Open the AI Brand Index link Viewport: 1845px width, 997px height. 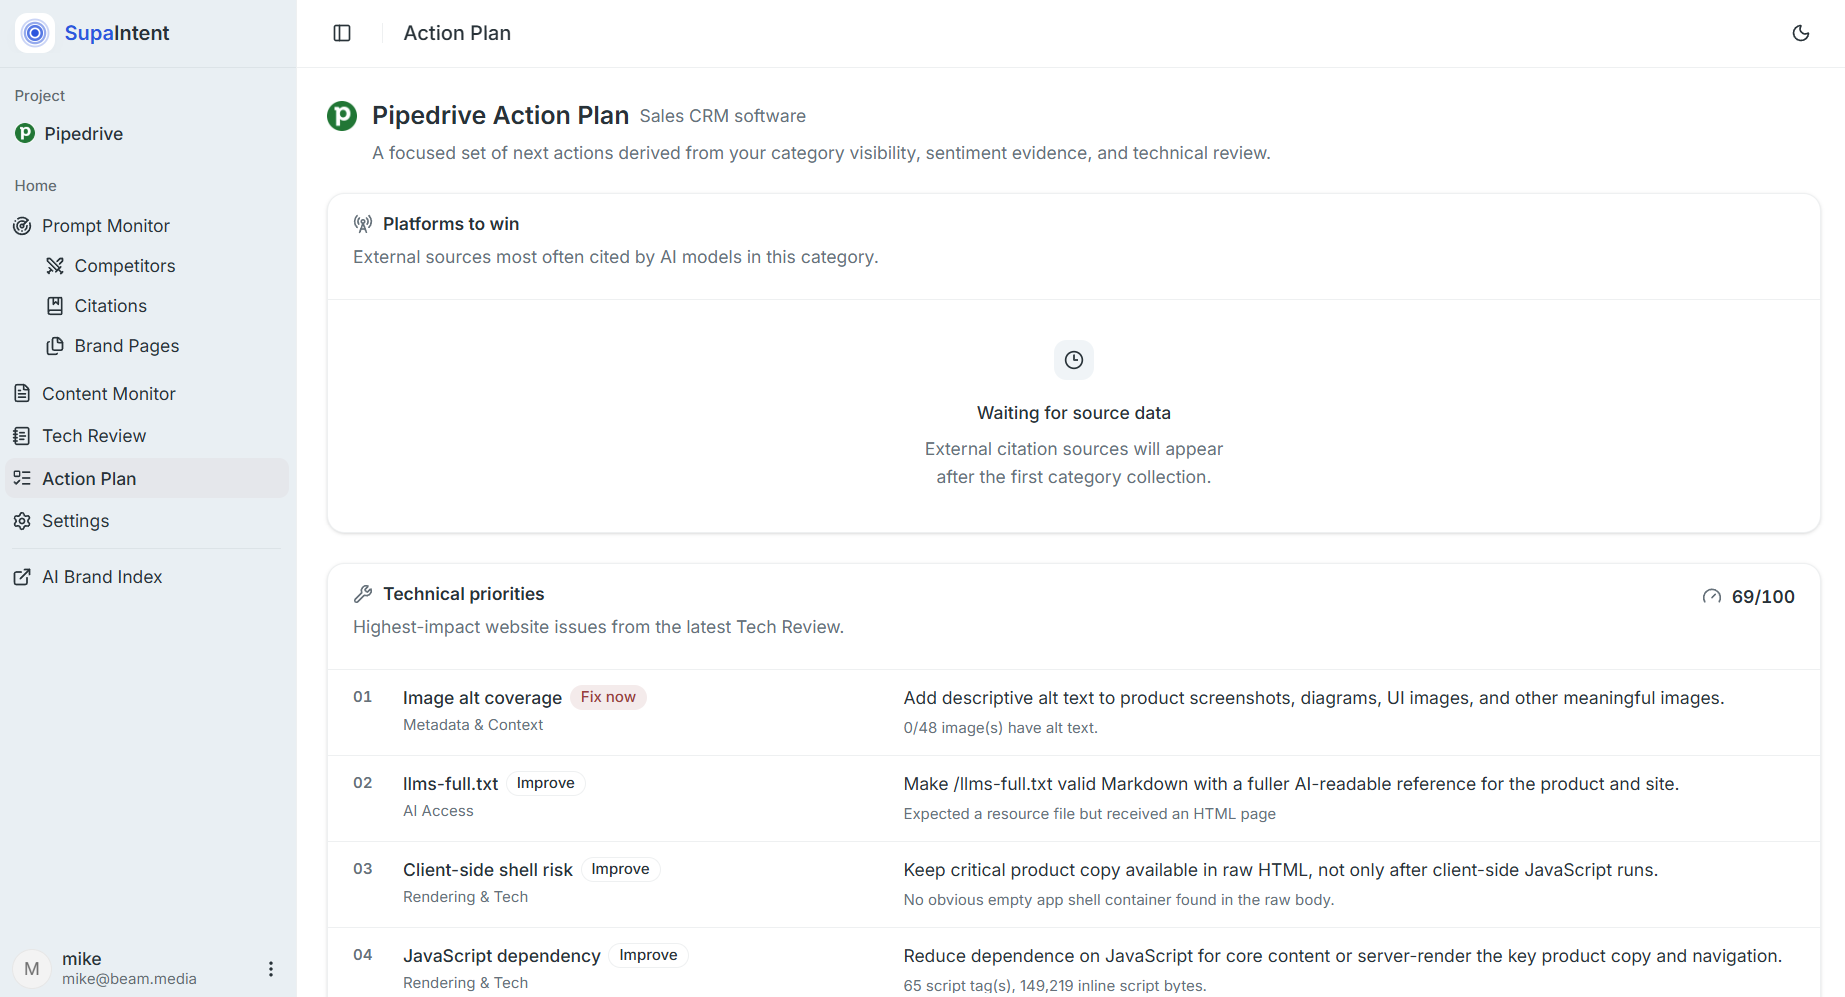102,577
